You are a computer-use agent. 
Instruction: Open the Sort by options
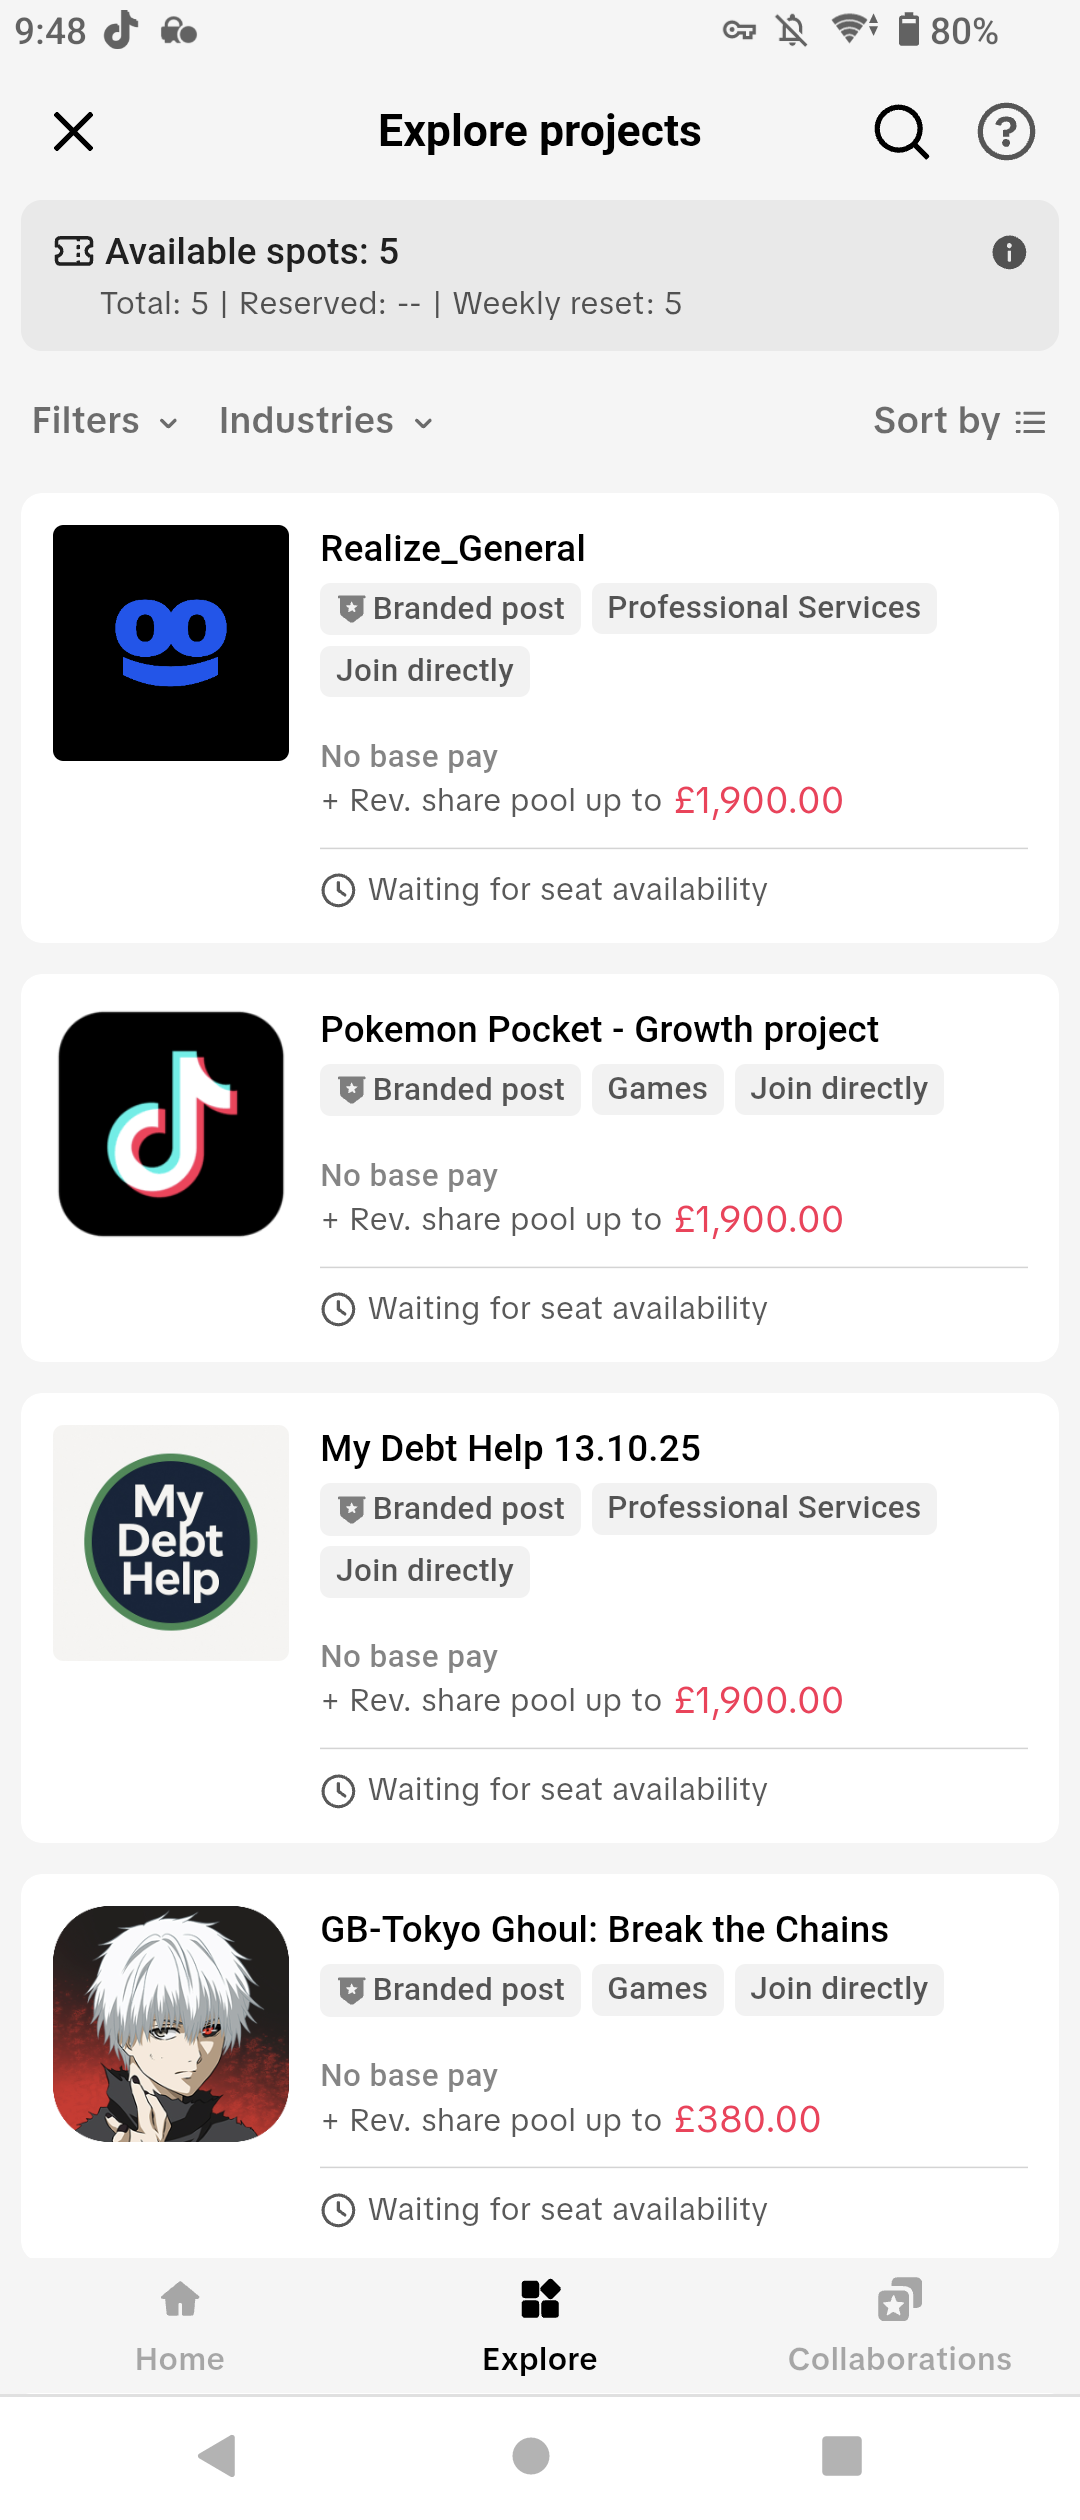point(959,421)
